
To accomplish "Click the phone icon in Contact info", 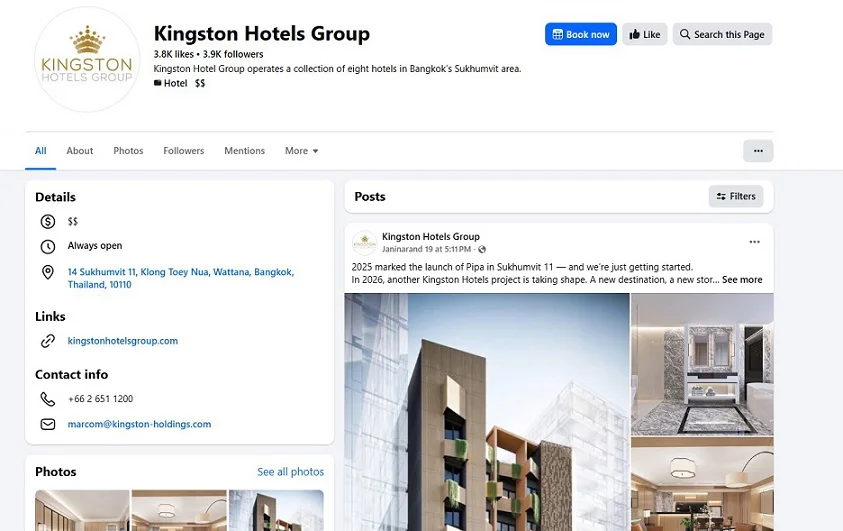I will pyautogui.click(x=48, y=399).
